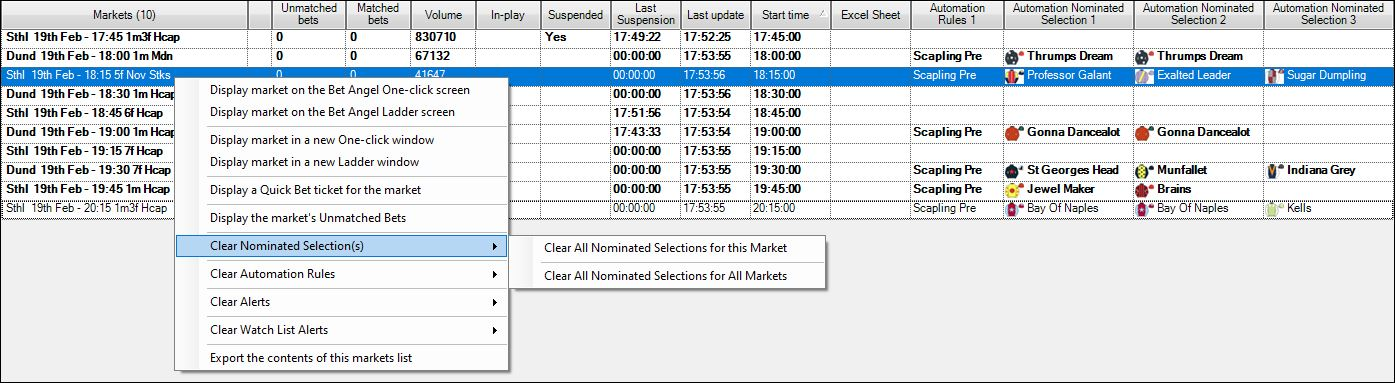Choose Clear All Nominated Selections for this Market
1395x383 pixels.
point(665,247)
